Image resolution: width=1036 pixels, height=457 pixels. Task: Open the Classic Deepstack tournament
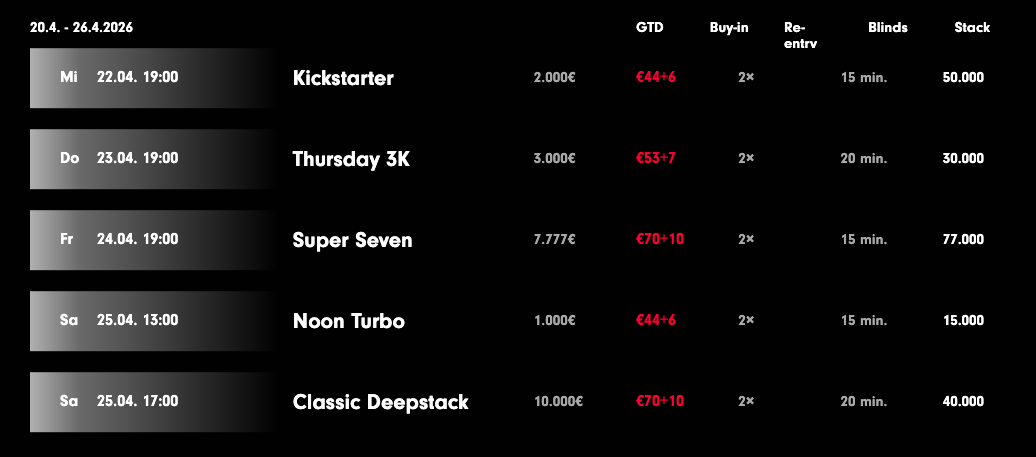(x=380, y=402)
